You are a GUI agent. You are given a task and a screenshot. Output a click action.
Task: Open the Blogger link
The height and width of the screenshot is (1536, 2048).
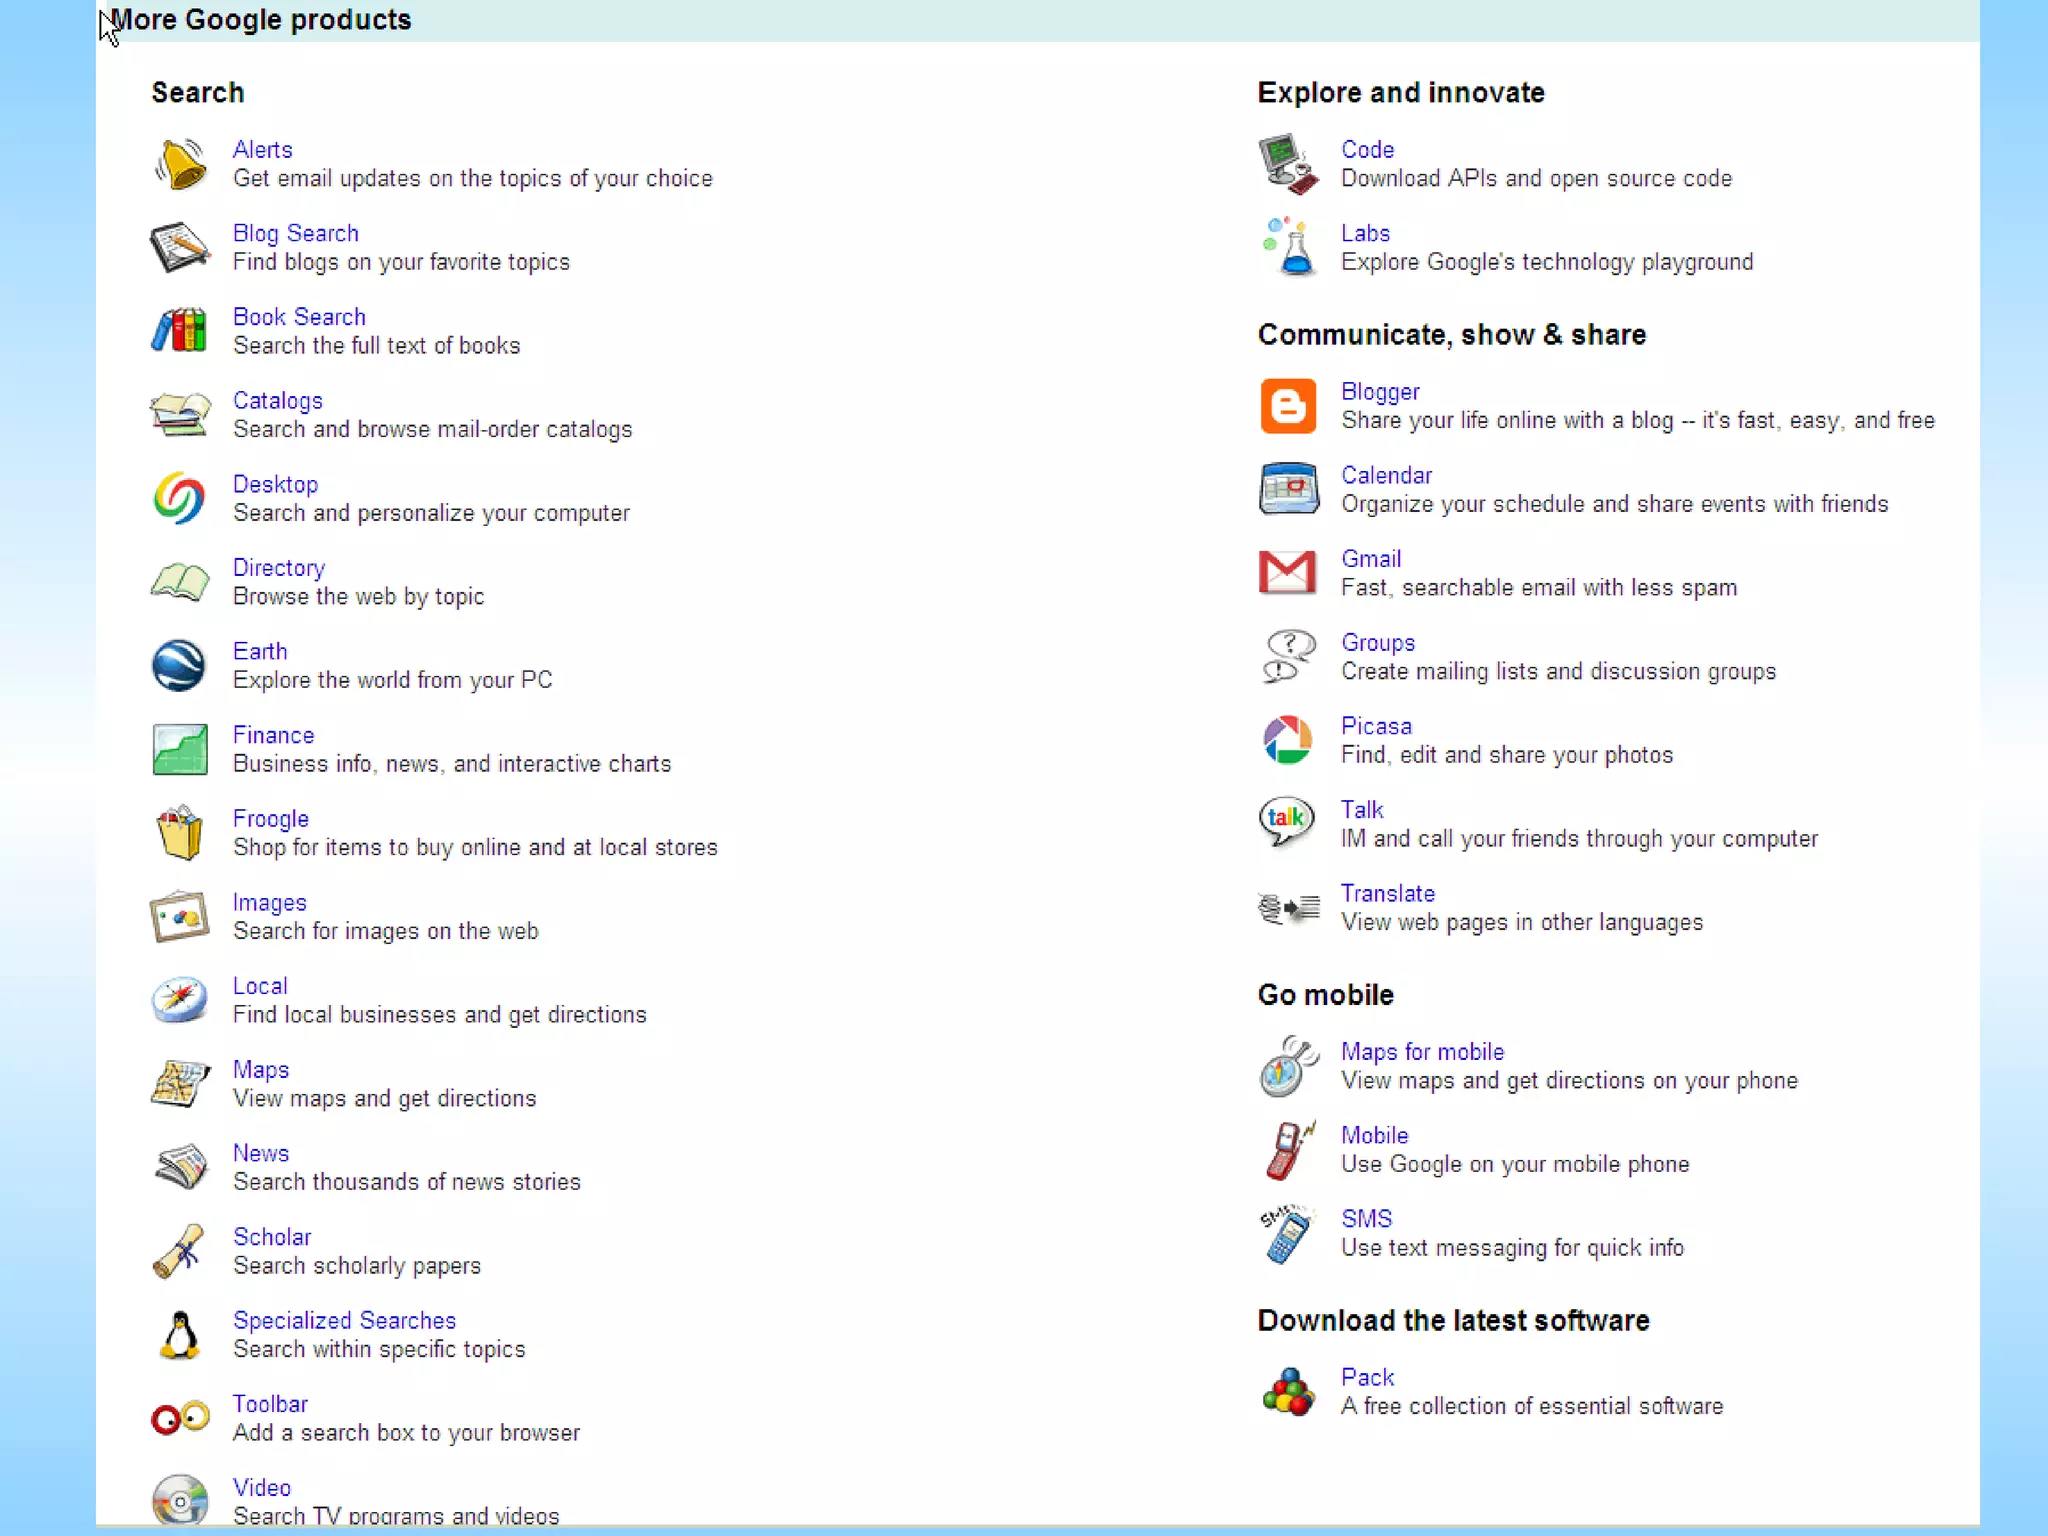(x=1380, y=393)
